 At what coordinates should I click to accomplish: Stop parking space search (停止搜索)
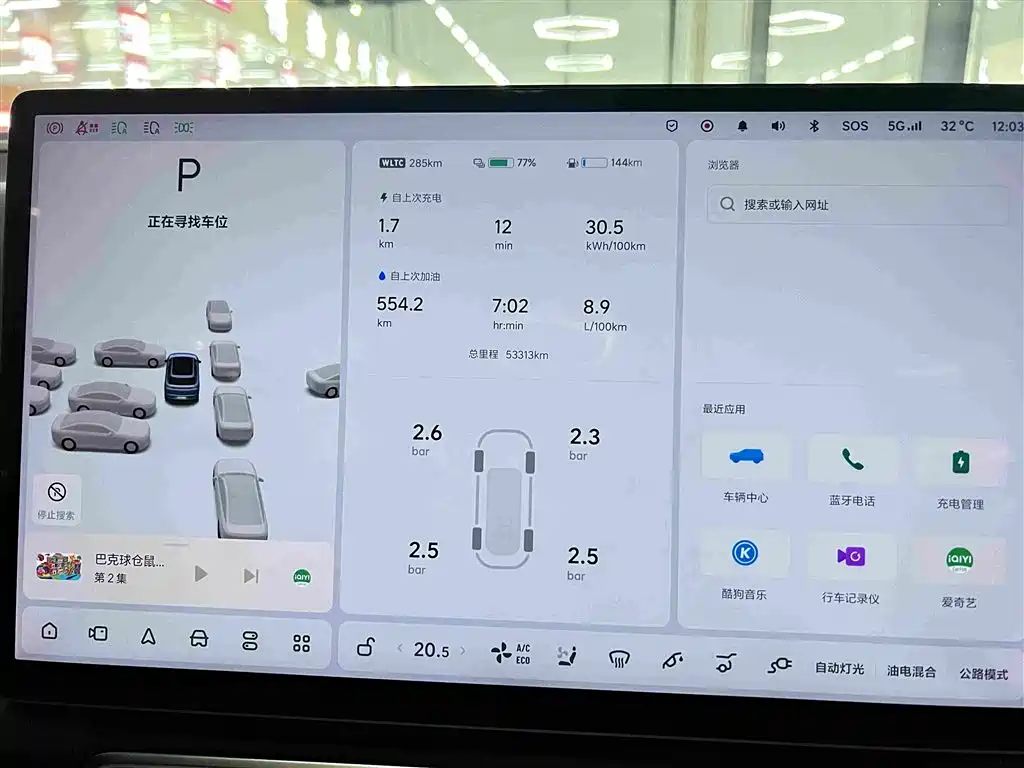(x=57, y=500)
